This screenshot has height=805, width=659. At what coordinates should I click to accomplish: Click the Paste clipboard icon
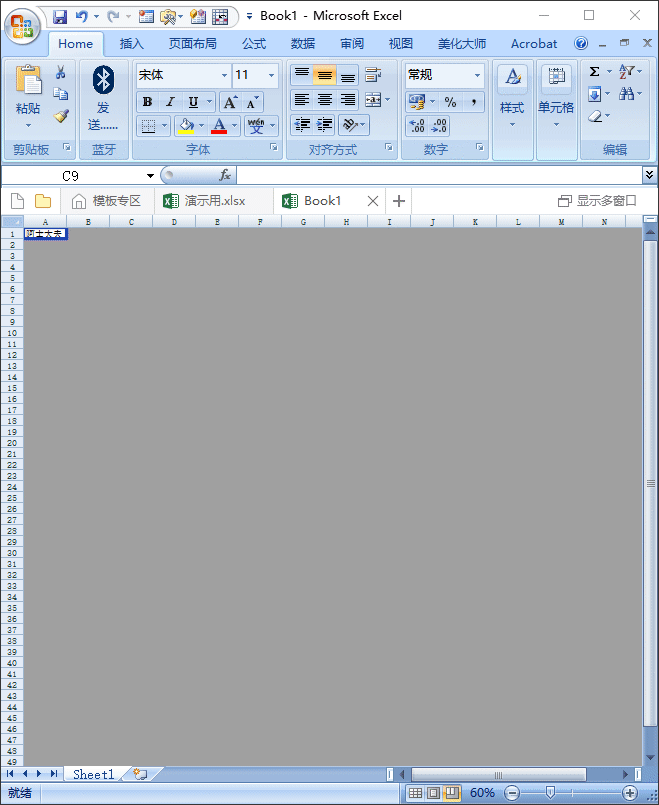pyautogui.click(x=28, y=80)
